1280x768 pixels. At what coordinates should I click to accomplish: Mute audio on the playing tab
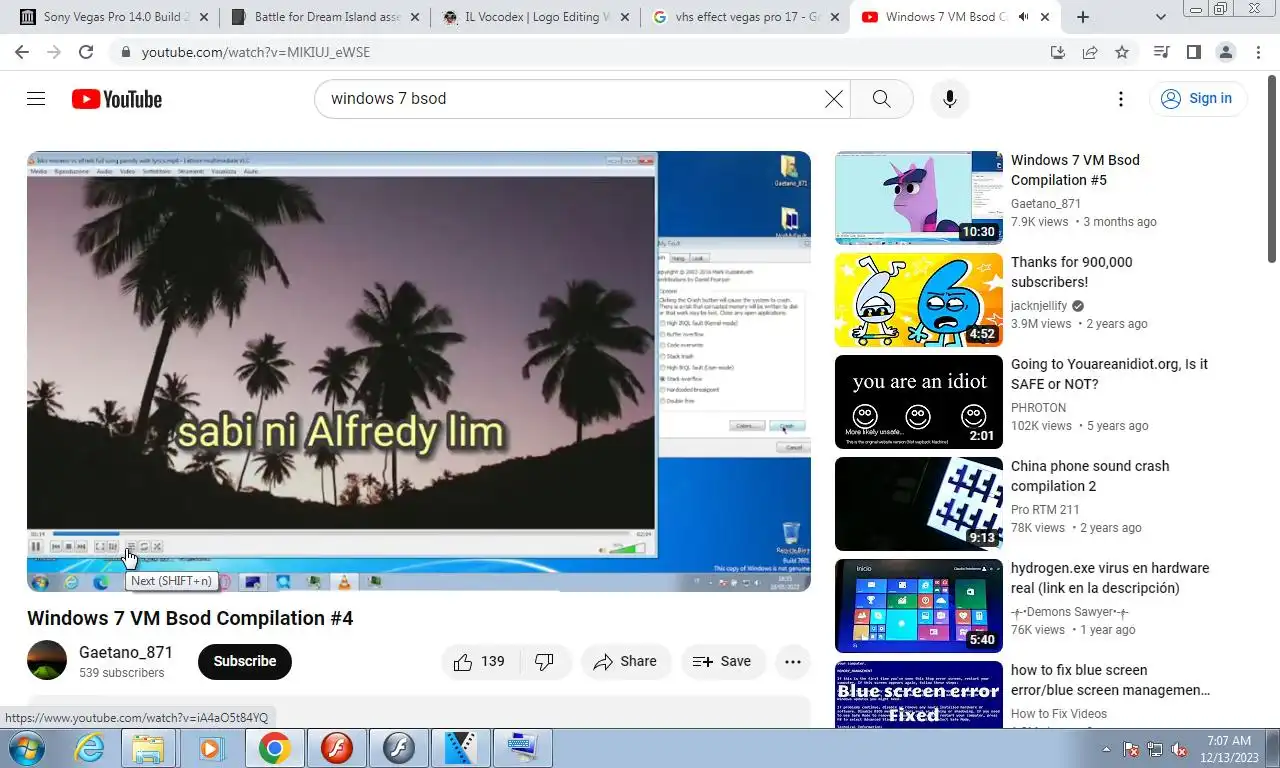1021,17
